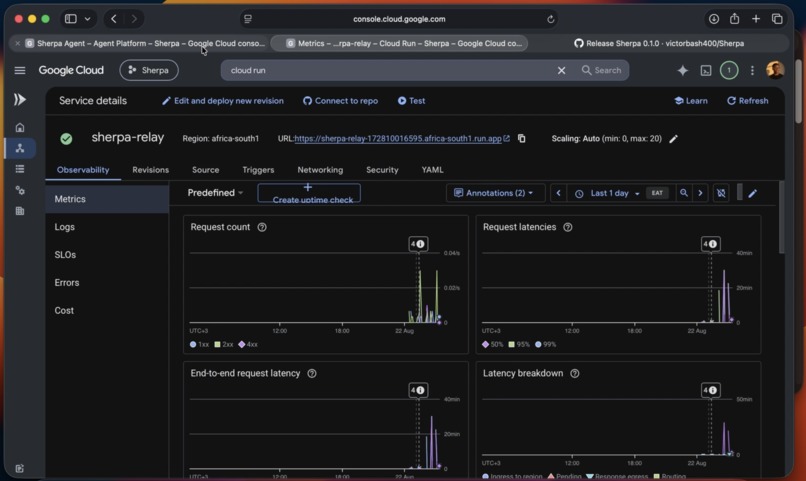Click the zoom magnifier in time controls
806x481 pixels.
tap(684, 193)
